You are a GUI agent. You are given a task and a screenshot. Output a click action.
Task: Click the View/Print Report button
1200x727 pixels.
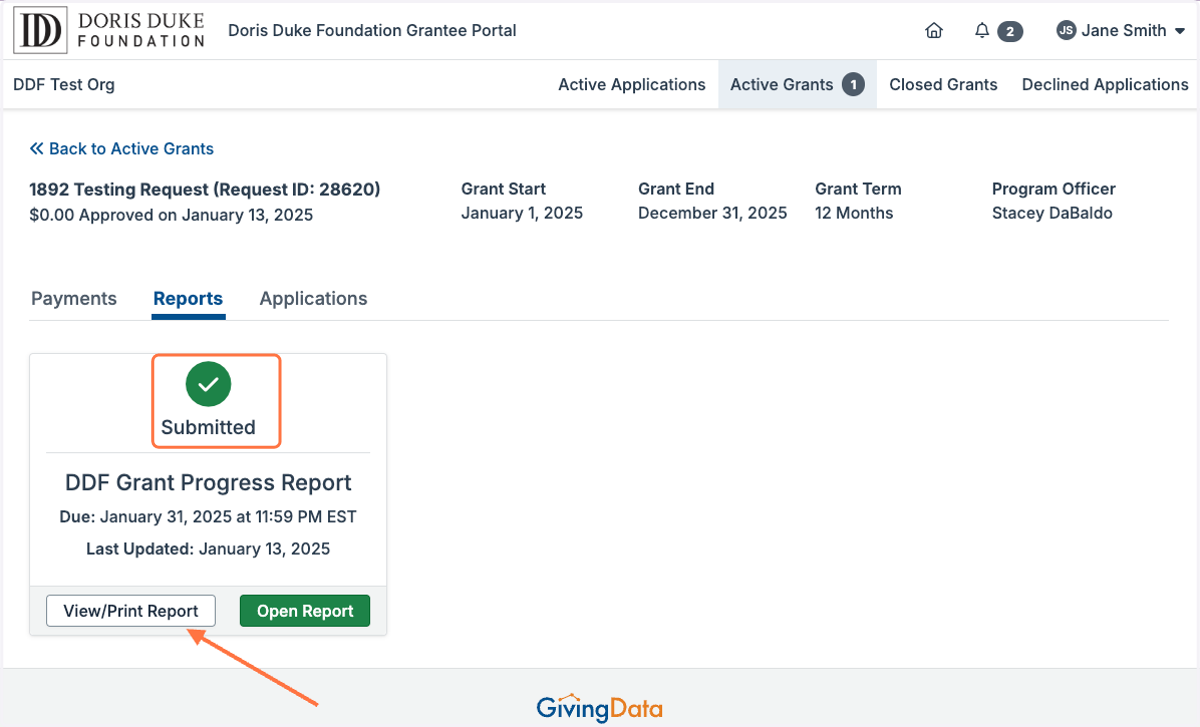131,611
